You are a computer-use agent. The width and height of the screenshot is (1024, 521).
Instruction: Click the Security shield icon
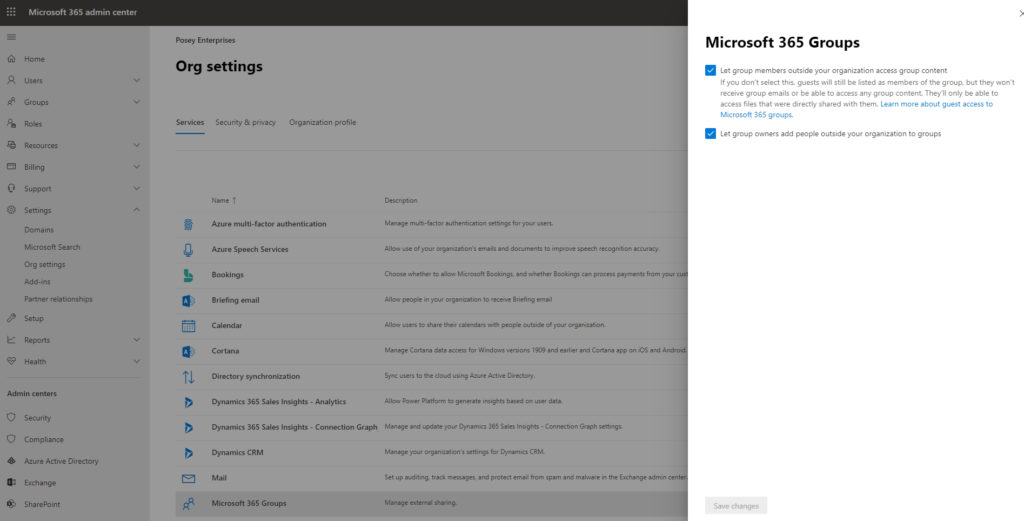[x=11, y=417]
